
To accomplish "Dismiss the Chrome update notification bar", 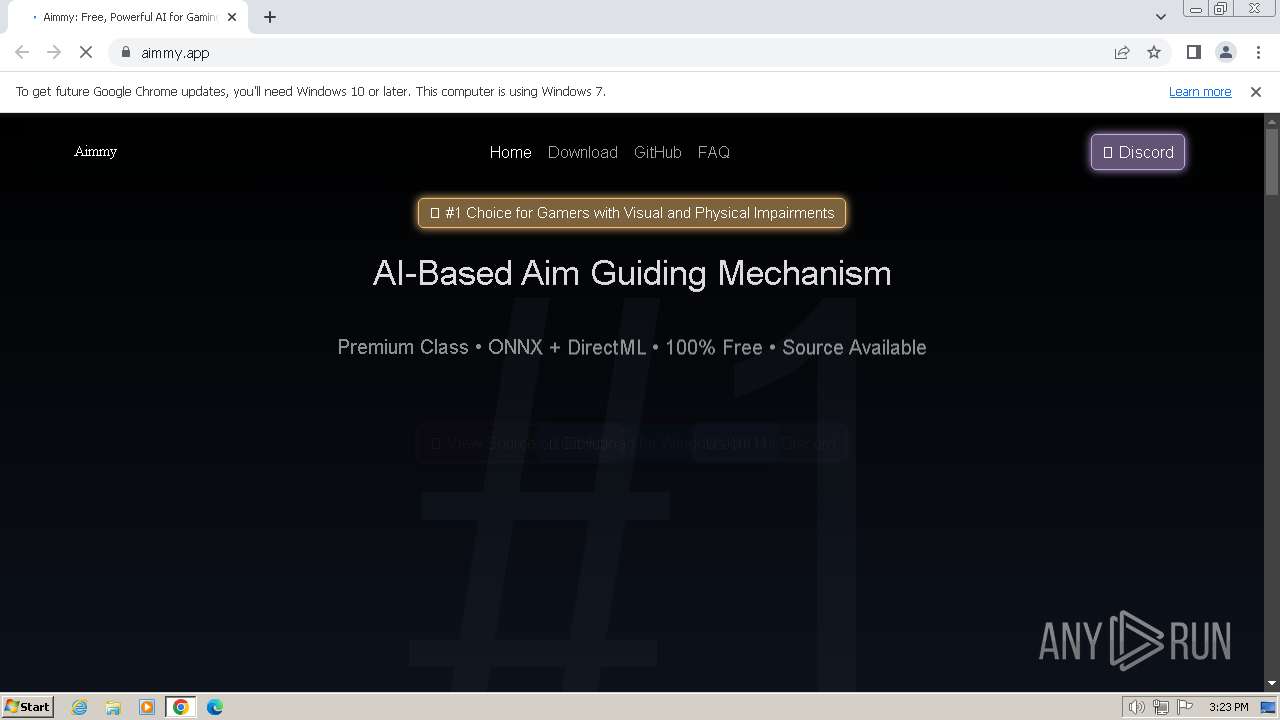I will pos(1256,91).
